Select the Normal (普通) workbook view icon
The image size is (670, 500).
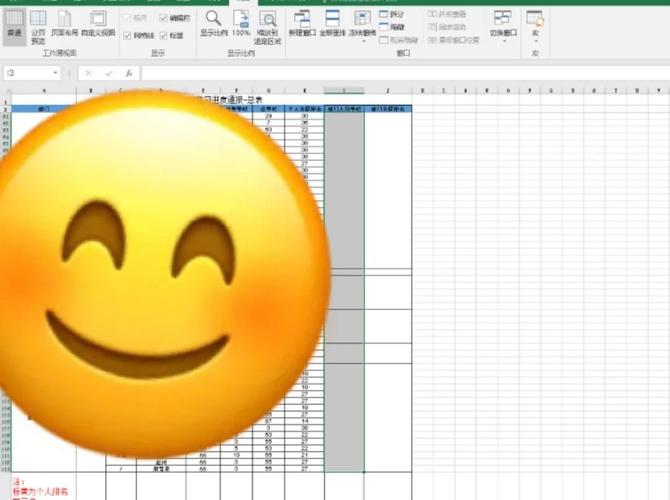click(15, 25)
